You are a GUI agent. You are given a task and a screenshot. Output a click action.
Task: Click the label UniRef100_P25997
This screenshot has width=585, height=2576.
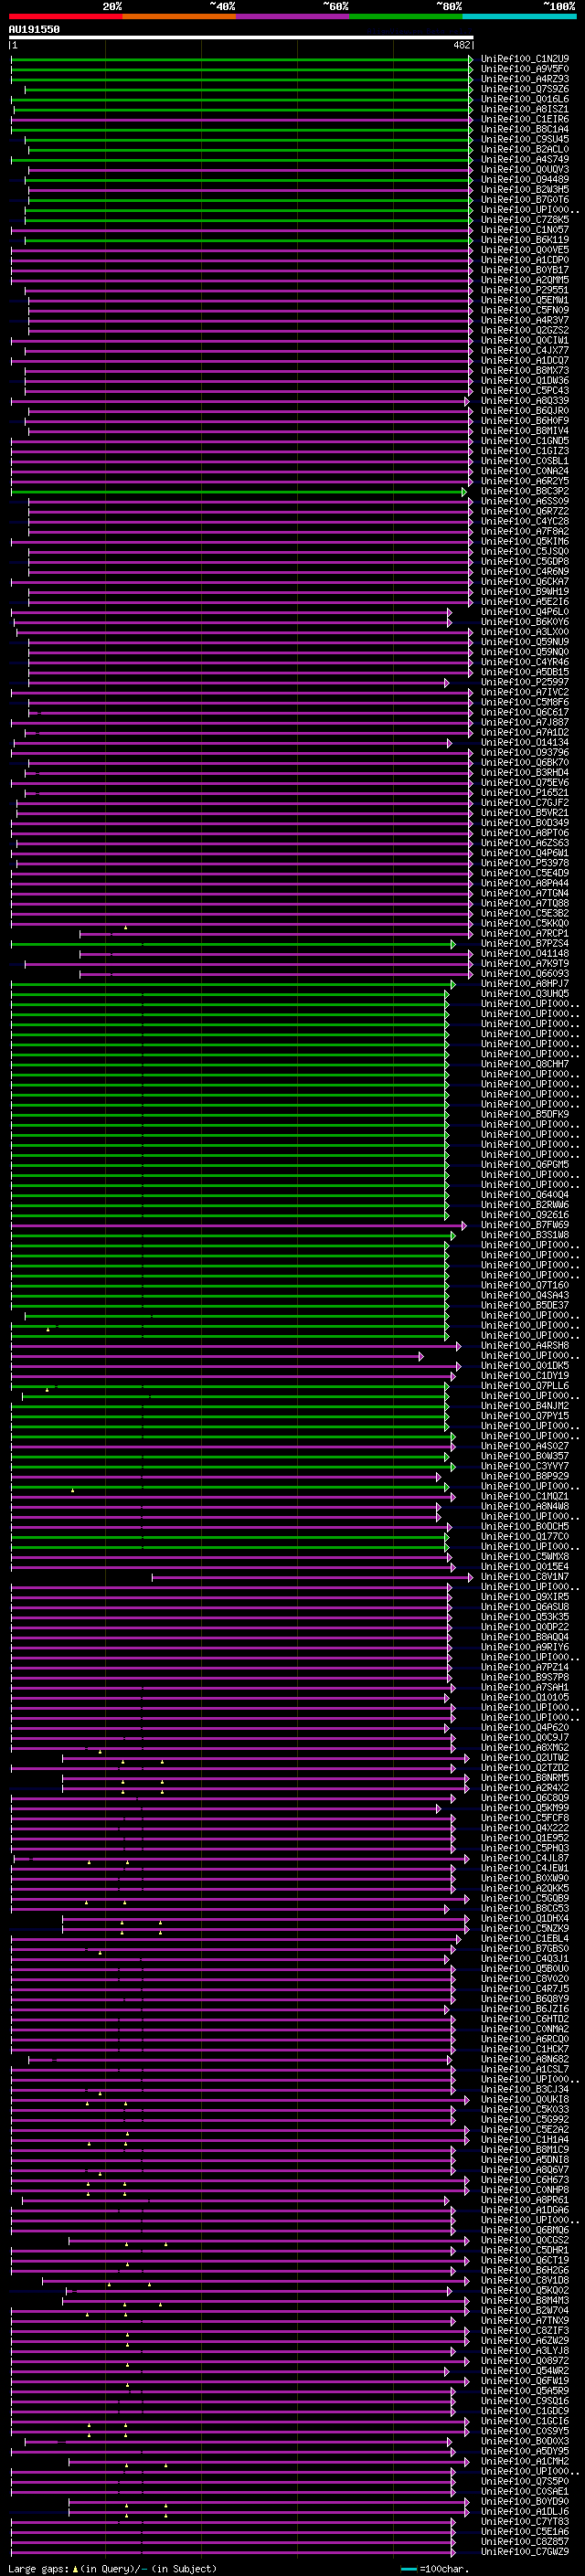(524, 682)
